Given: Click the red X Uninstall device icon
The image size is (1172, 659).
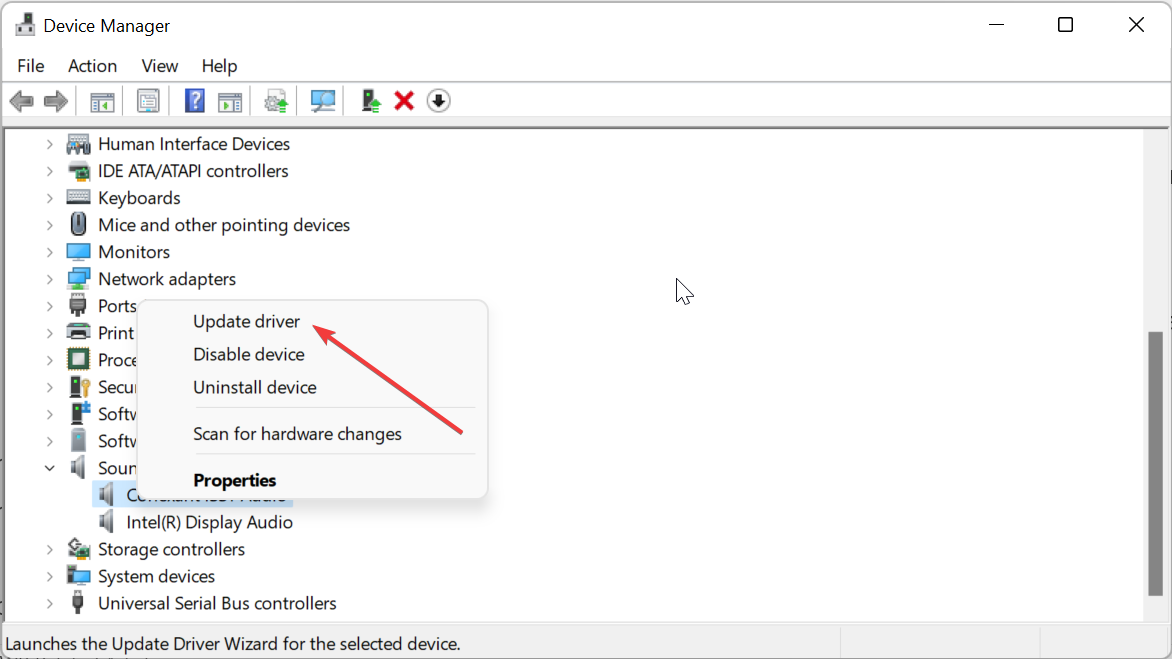Looking at the screenshot, I should tap(404, 101).
